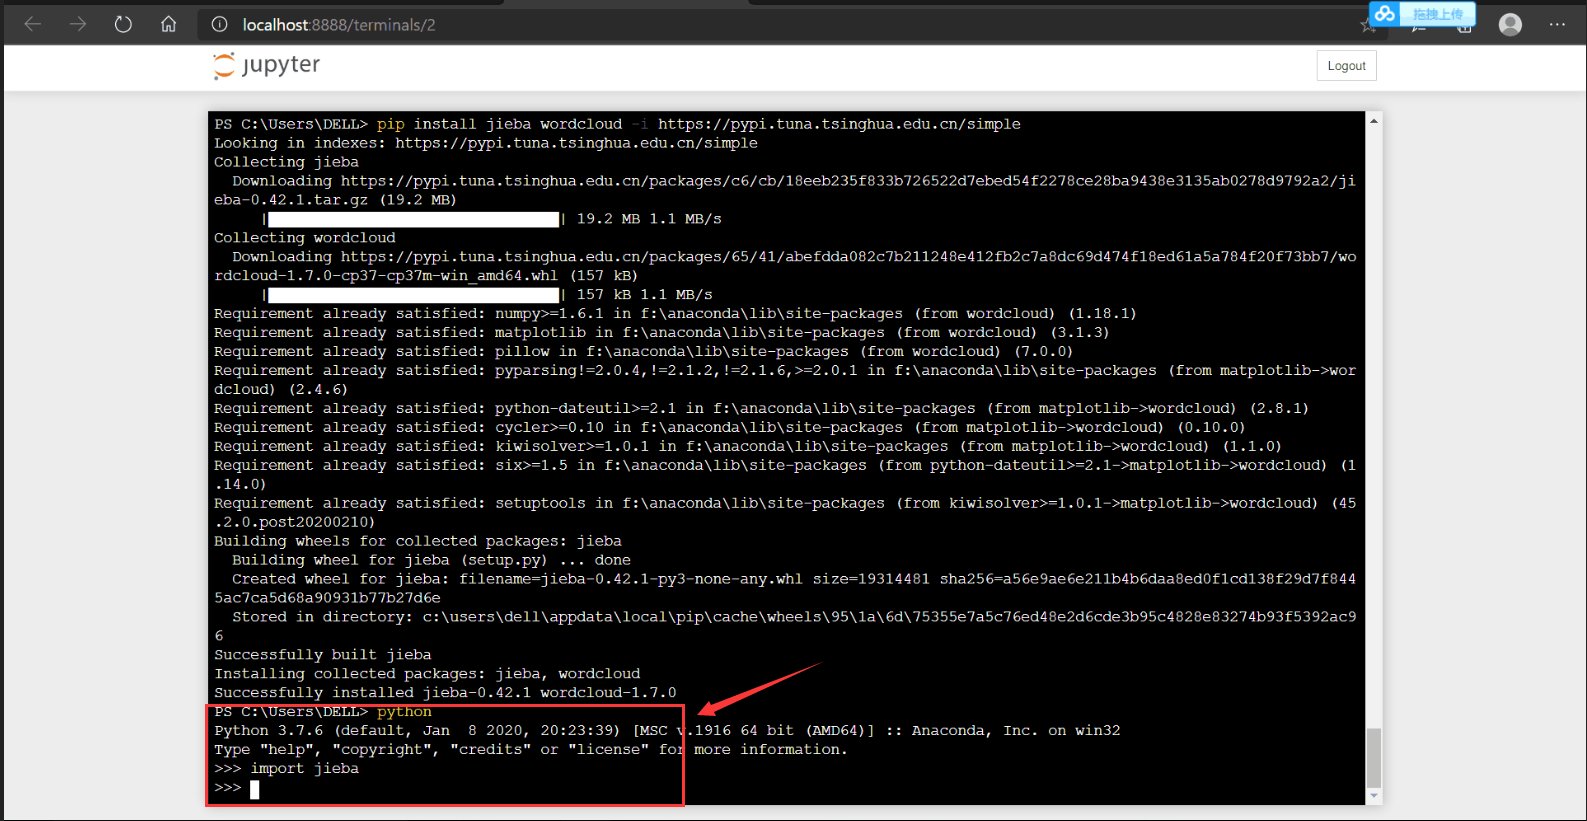The height and width of the screenshot is (821, 1587).
Task: Click the 'cycler>=0.10' requirement line
Action: [x=729, y=428]
